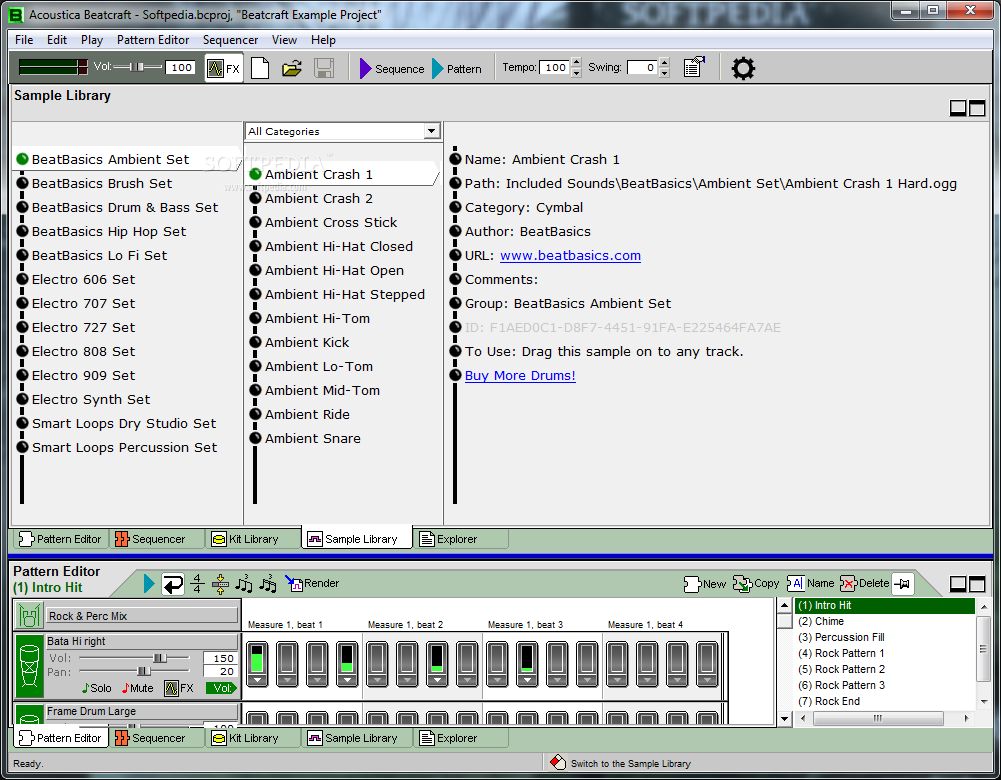Increase Tempo with the up arrow
This screenshot has width=1001, height=780.
click(x=576, y=63)
